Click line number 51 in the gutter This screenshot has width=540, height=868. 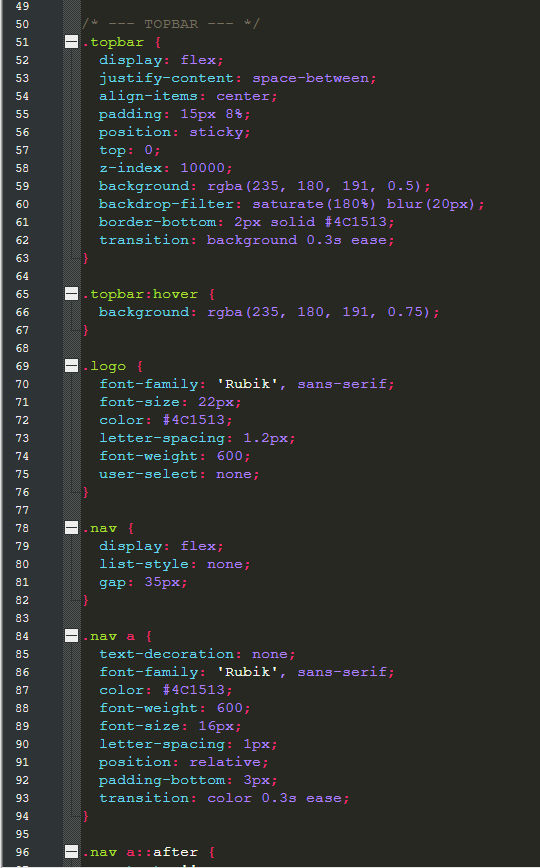(22, 42)
